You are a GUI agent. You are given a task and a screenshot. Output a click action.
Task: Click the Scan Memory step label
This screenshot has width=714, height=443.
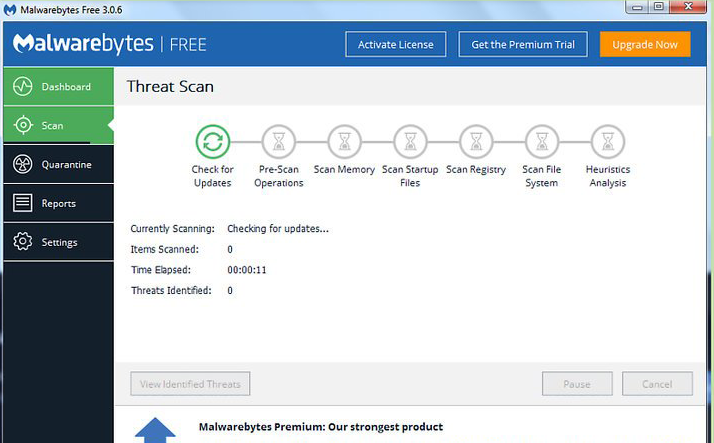(344, 169)
